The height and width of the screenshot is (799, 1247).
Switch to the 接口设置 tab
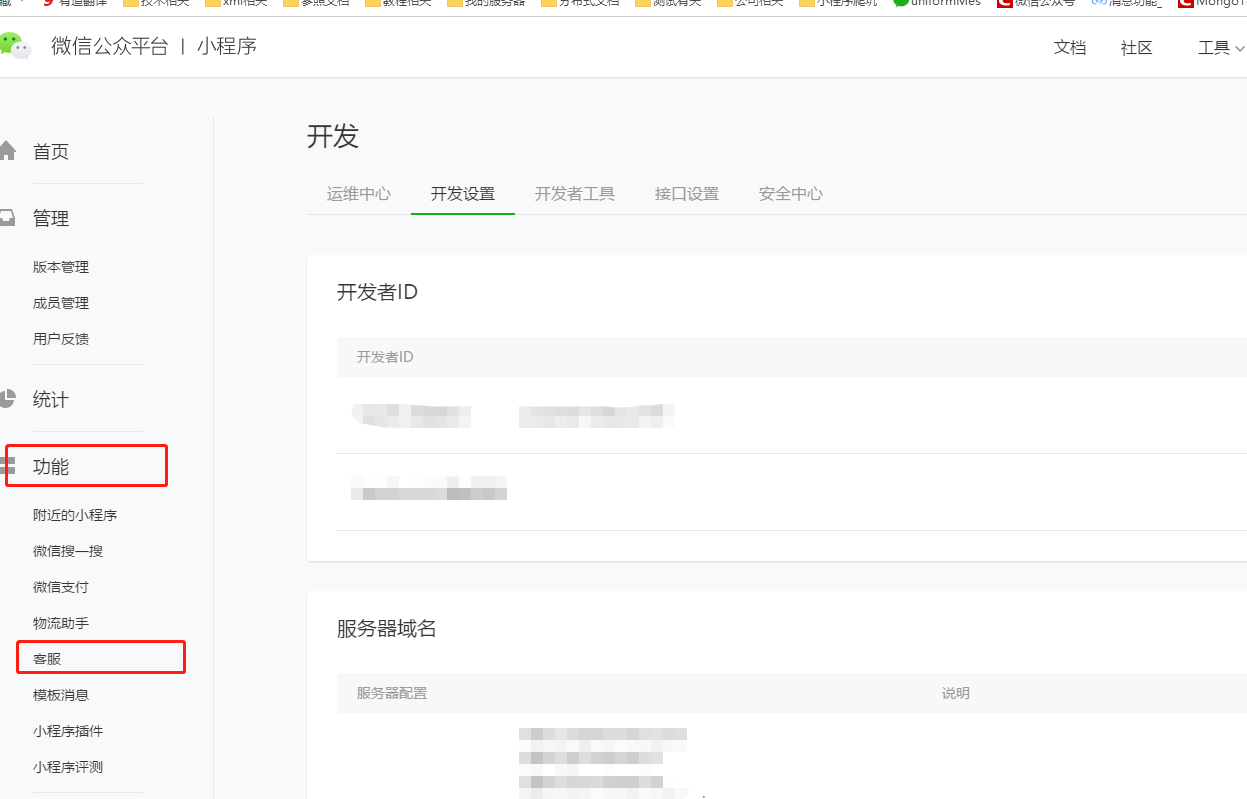(687, 194)
